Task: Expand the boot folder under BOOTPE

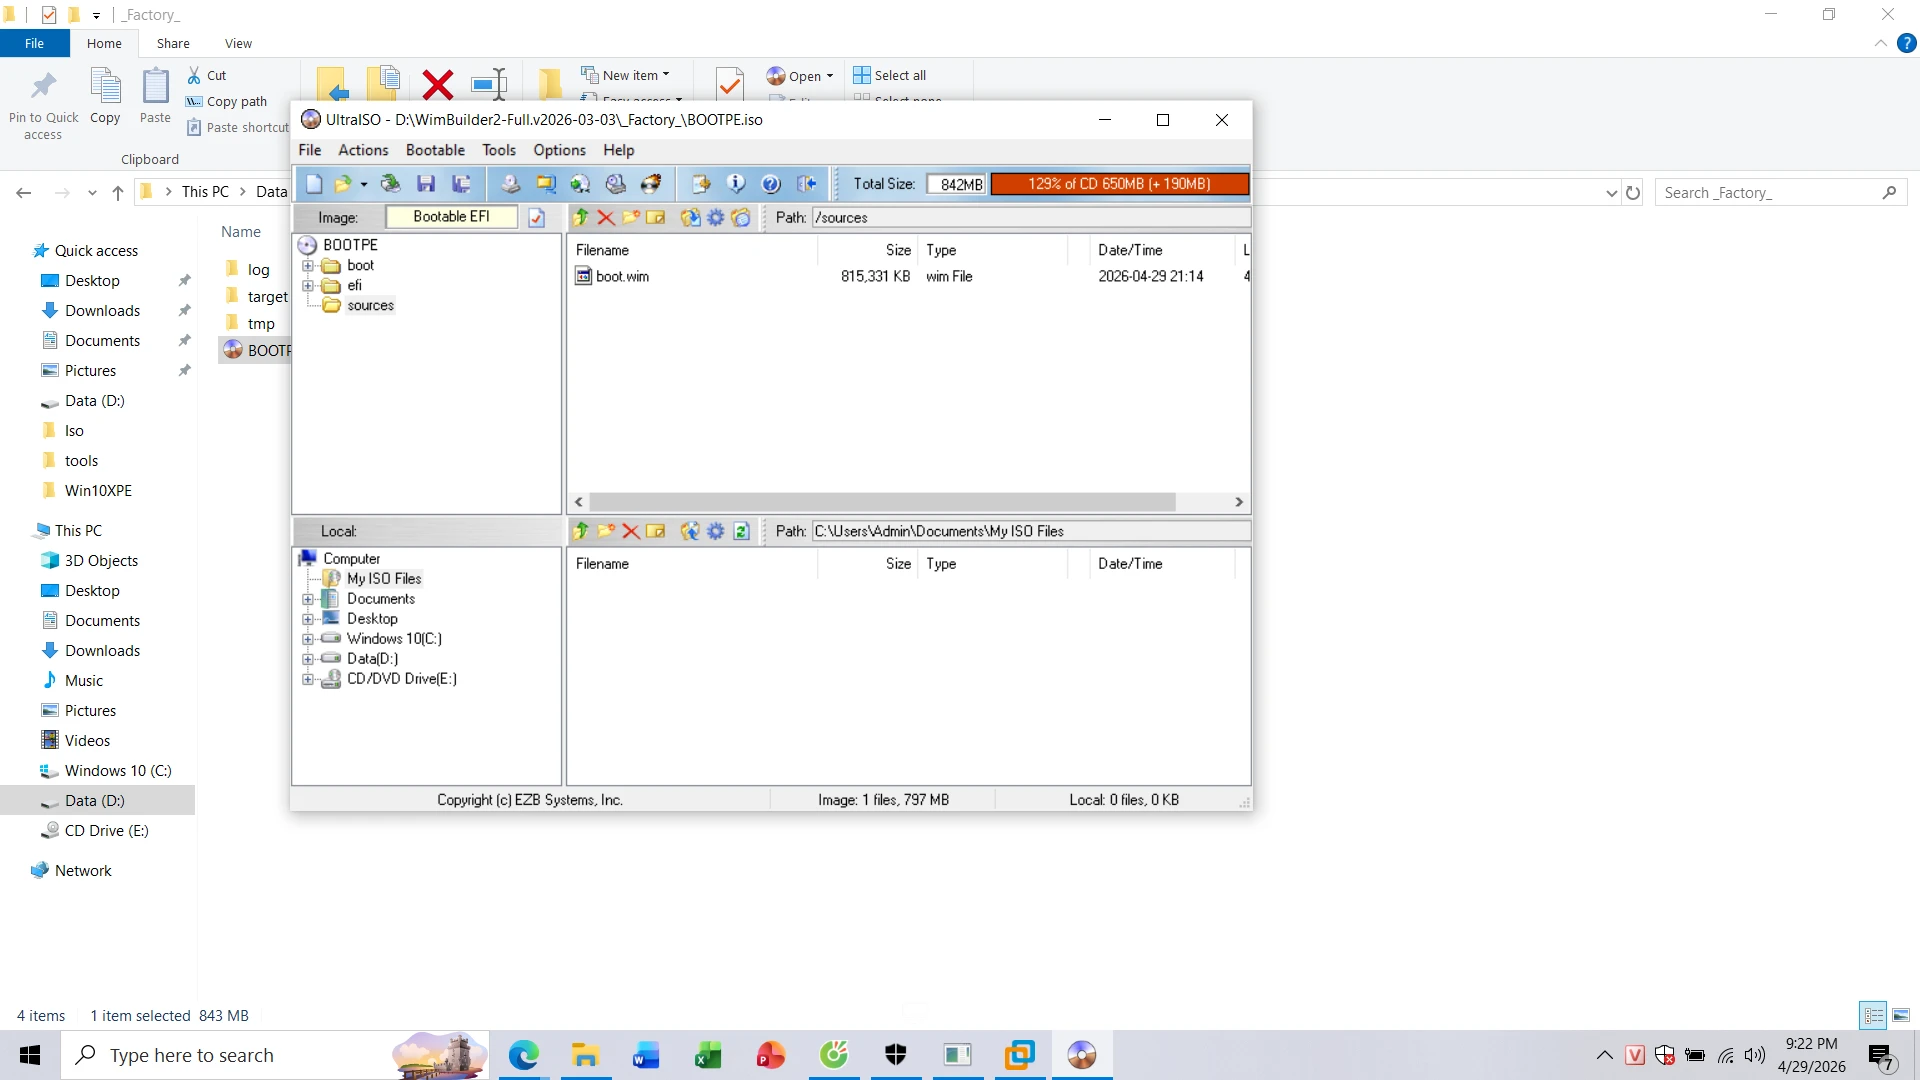Action: click(309, 265)
